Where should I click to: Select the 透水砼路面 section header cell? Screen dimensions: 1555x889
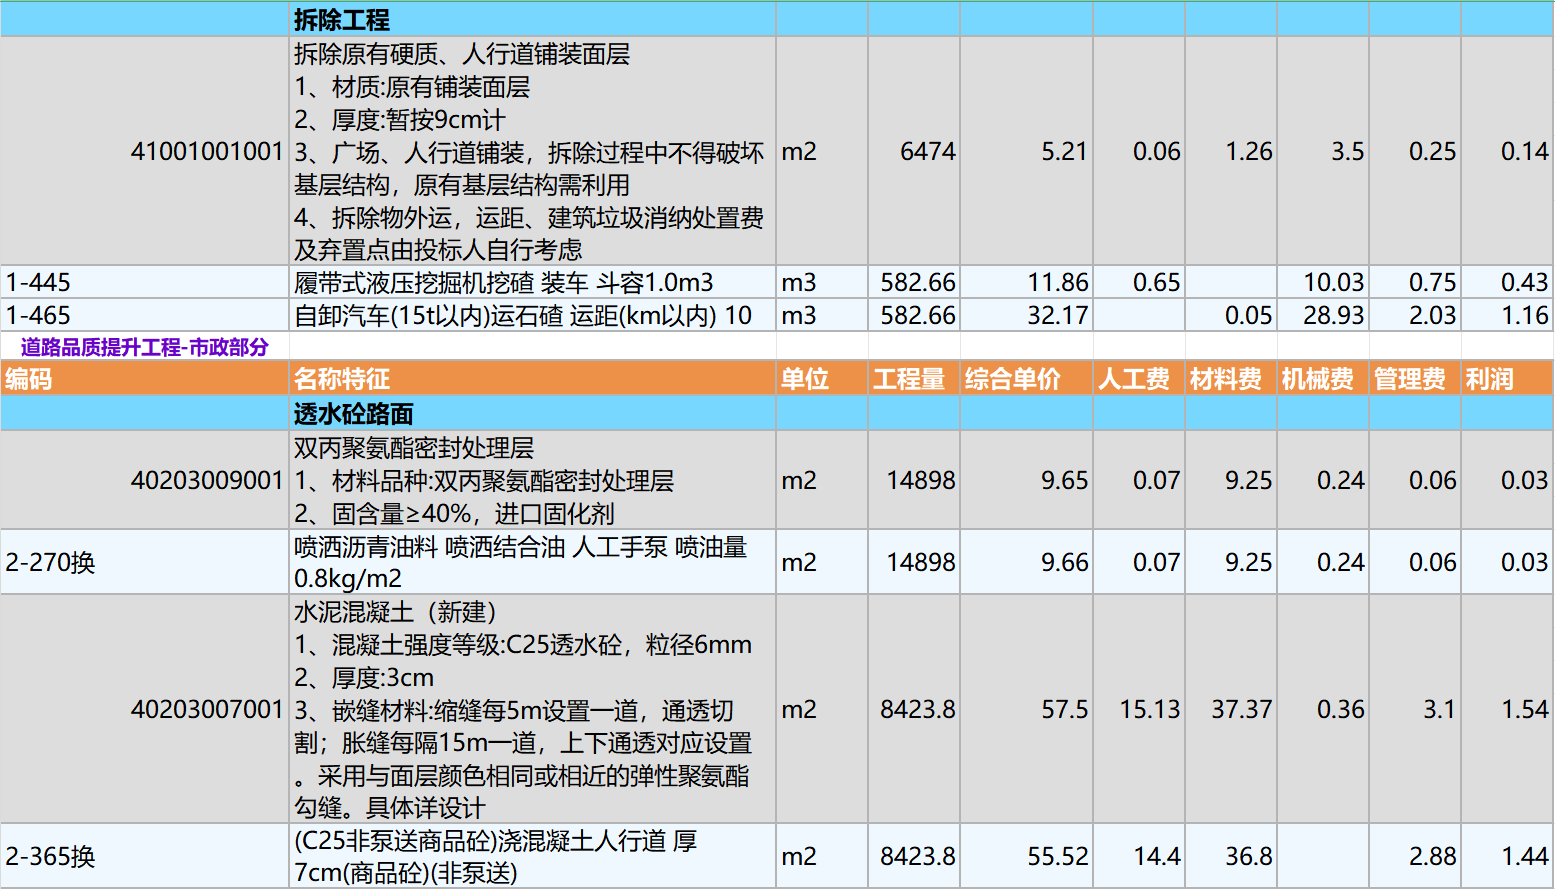pos(532,413)
